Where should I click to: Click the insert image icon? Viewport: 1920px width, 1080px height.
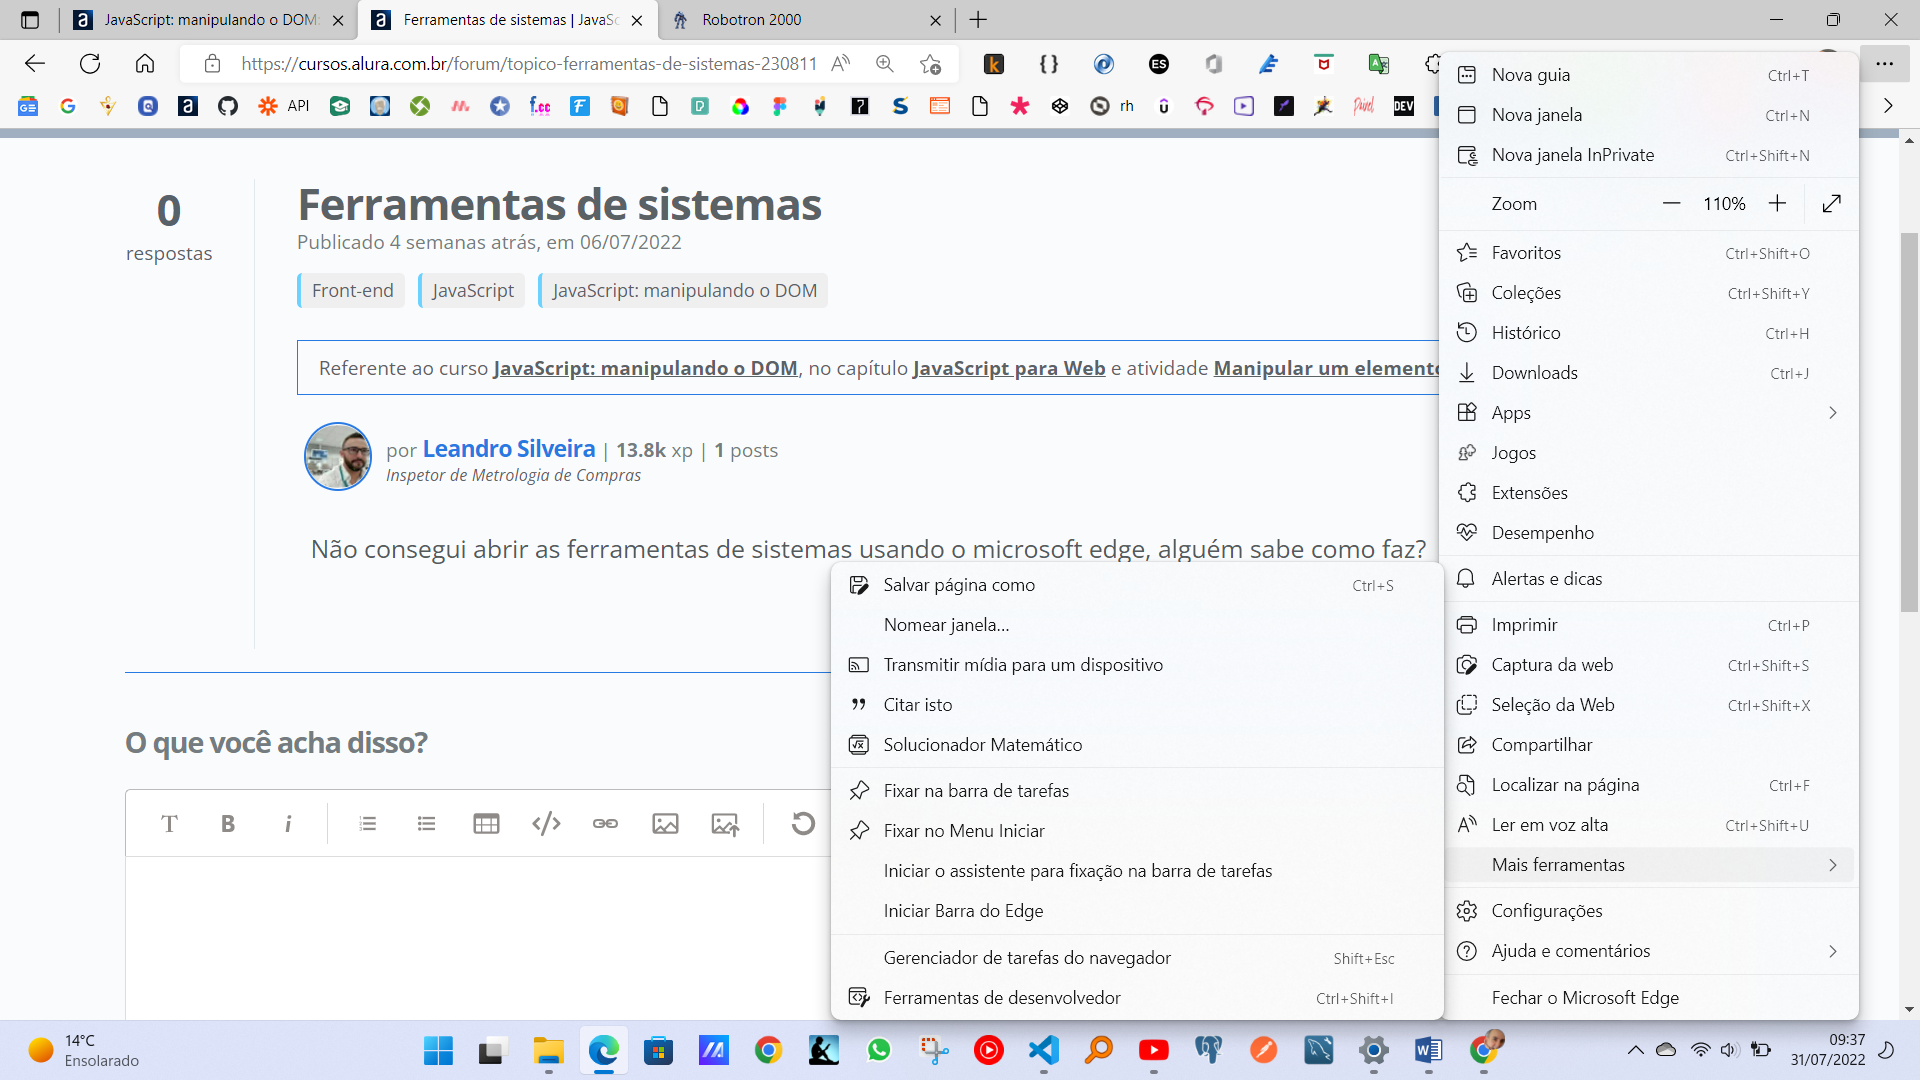pos(665,823)
